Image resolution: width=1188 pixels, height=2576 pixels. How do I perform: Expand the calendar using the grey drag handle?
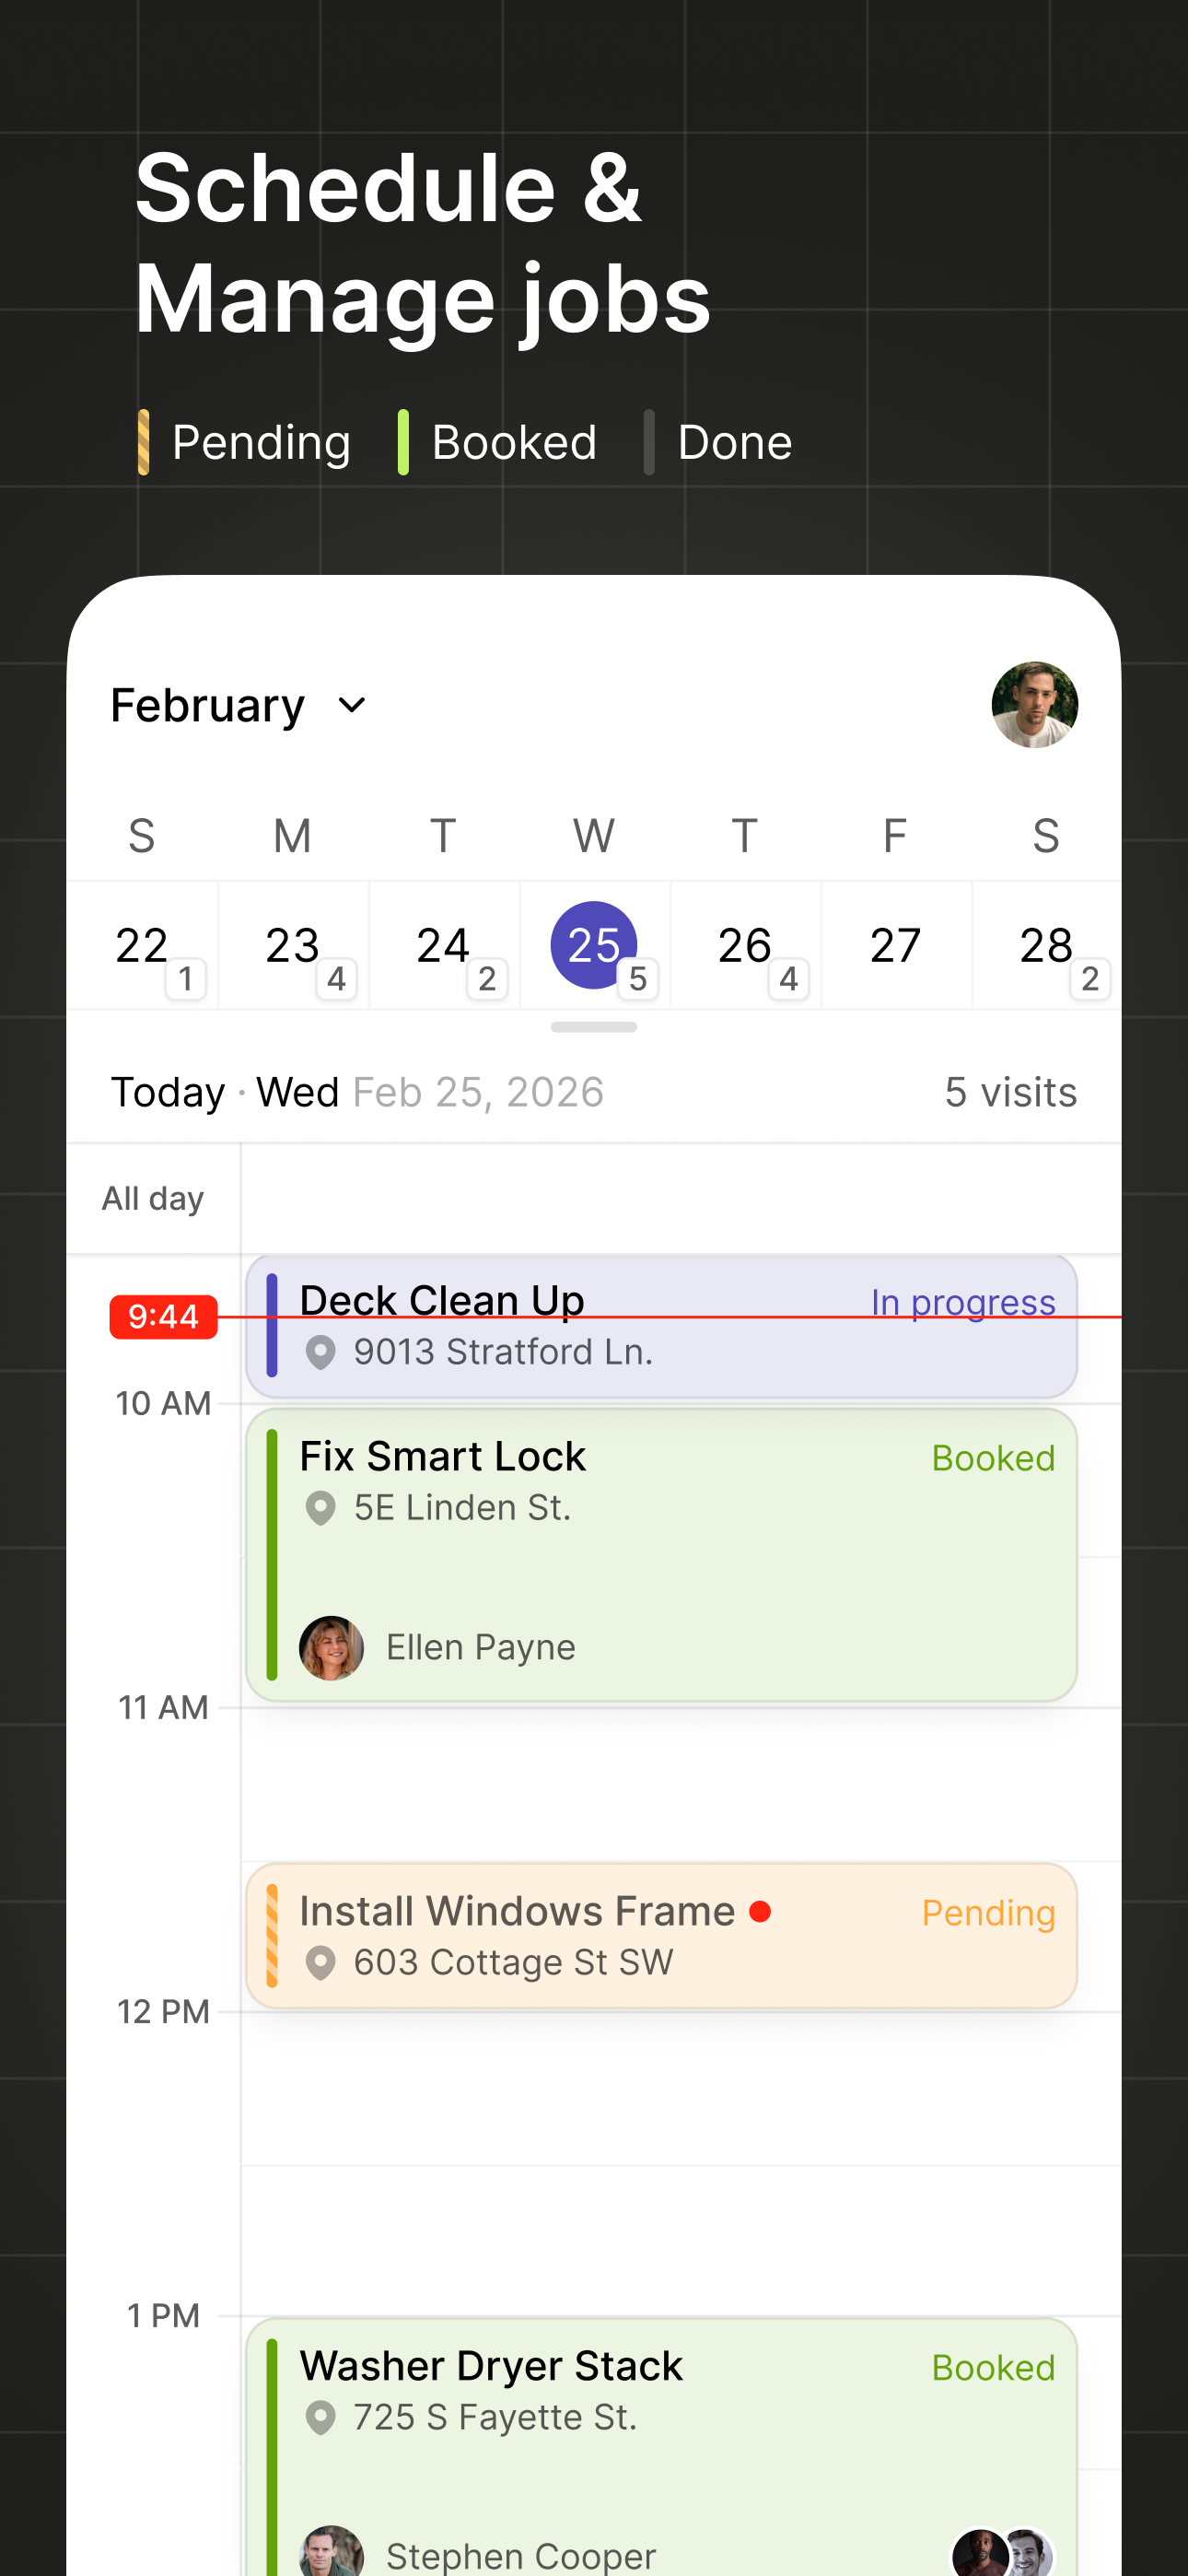tap(594, 1027)
